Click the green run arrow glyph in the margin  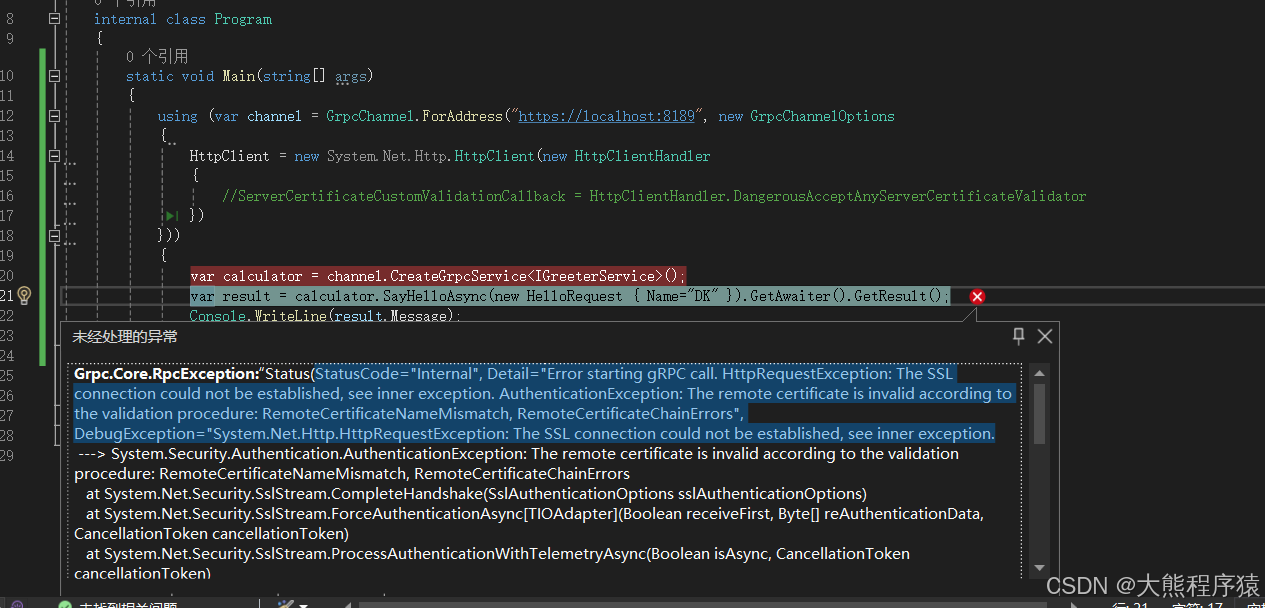(170, 215)
